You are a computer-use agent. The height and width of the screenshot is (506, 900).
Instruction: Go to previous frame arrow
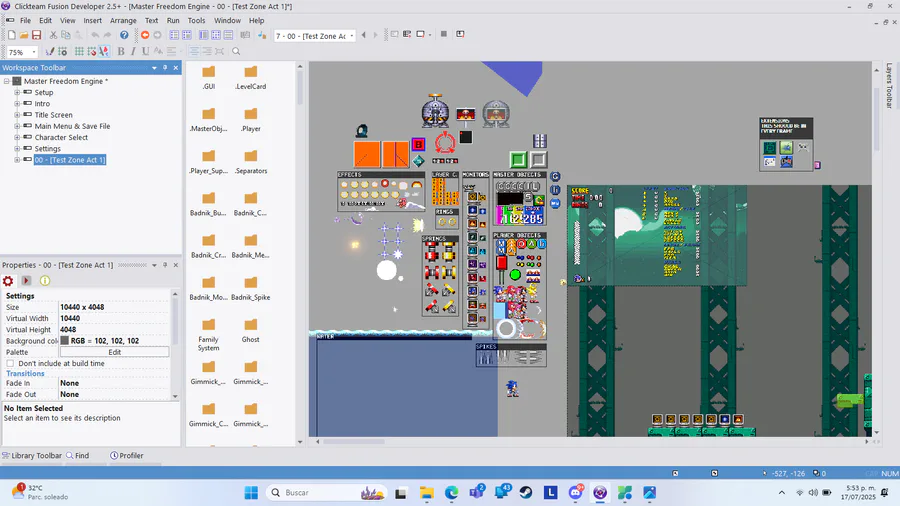click(x=363, y=36)
